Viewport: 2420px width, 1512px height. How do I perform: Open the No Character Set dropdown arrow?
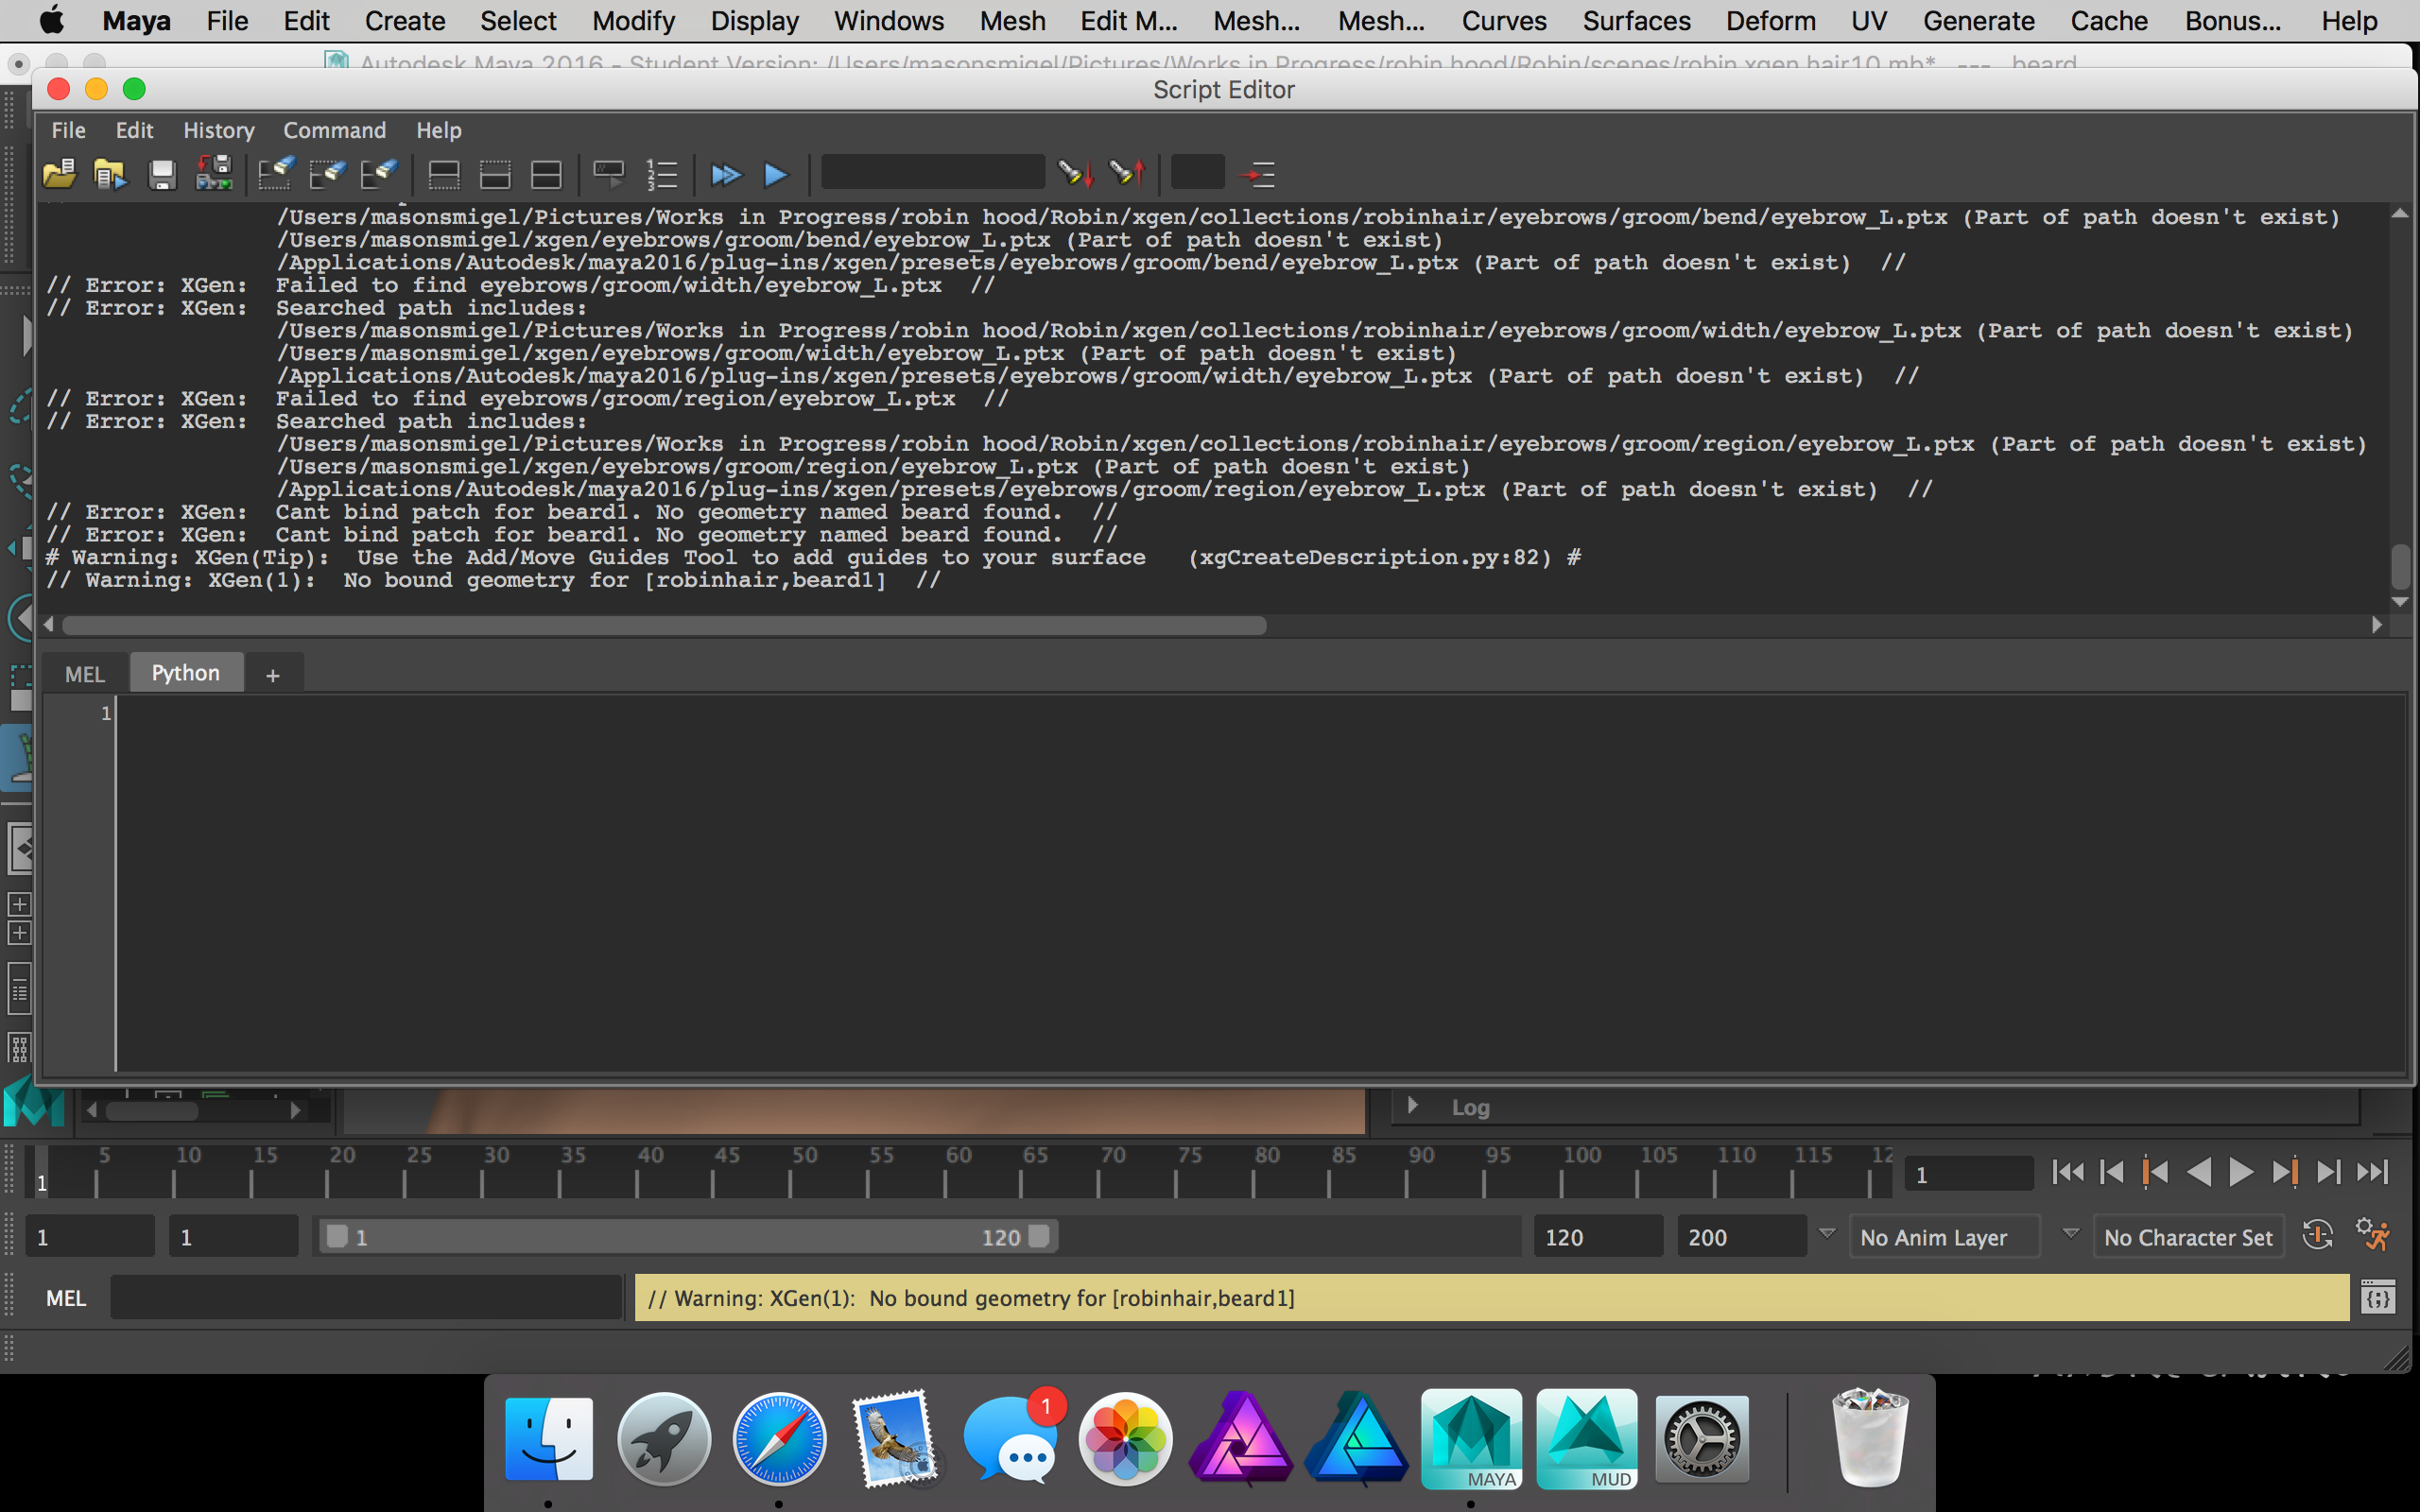(2071, 1234)
